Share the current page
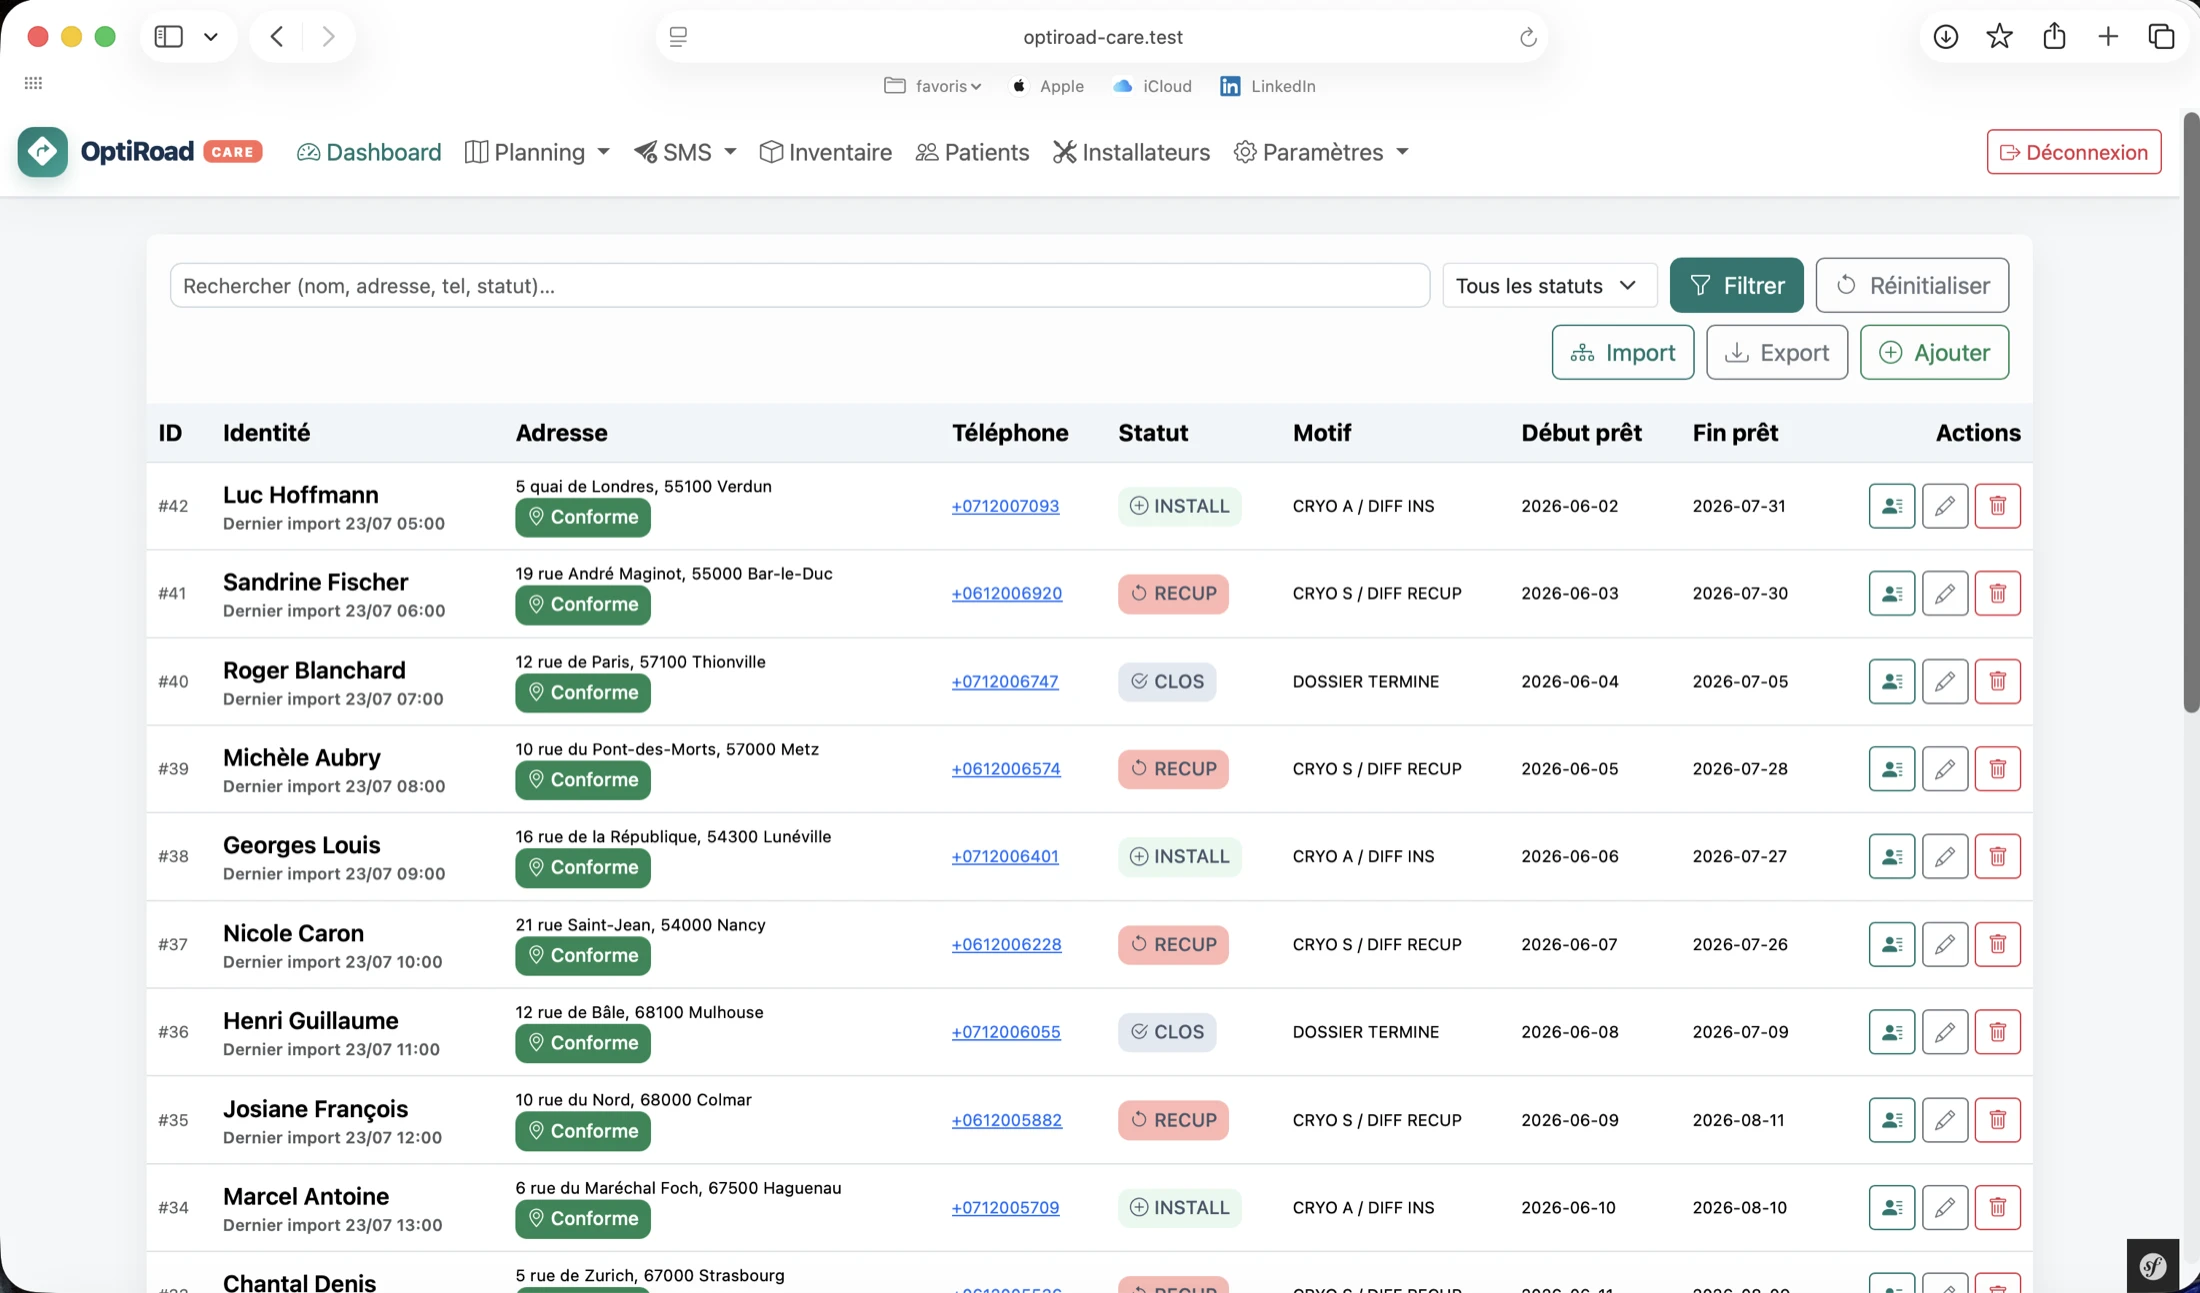 [x=2054, y=37]
